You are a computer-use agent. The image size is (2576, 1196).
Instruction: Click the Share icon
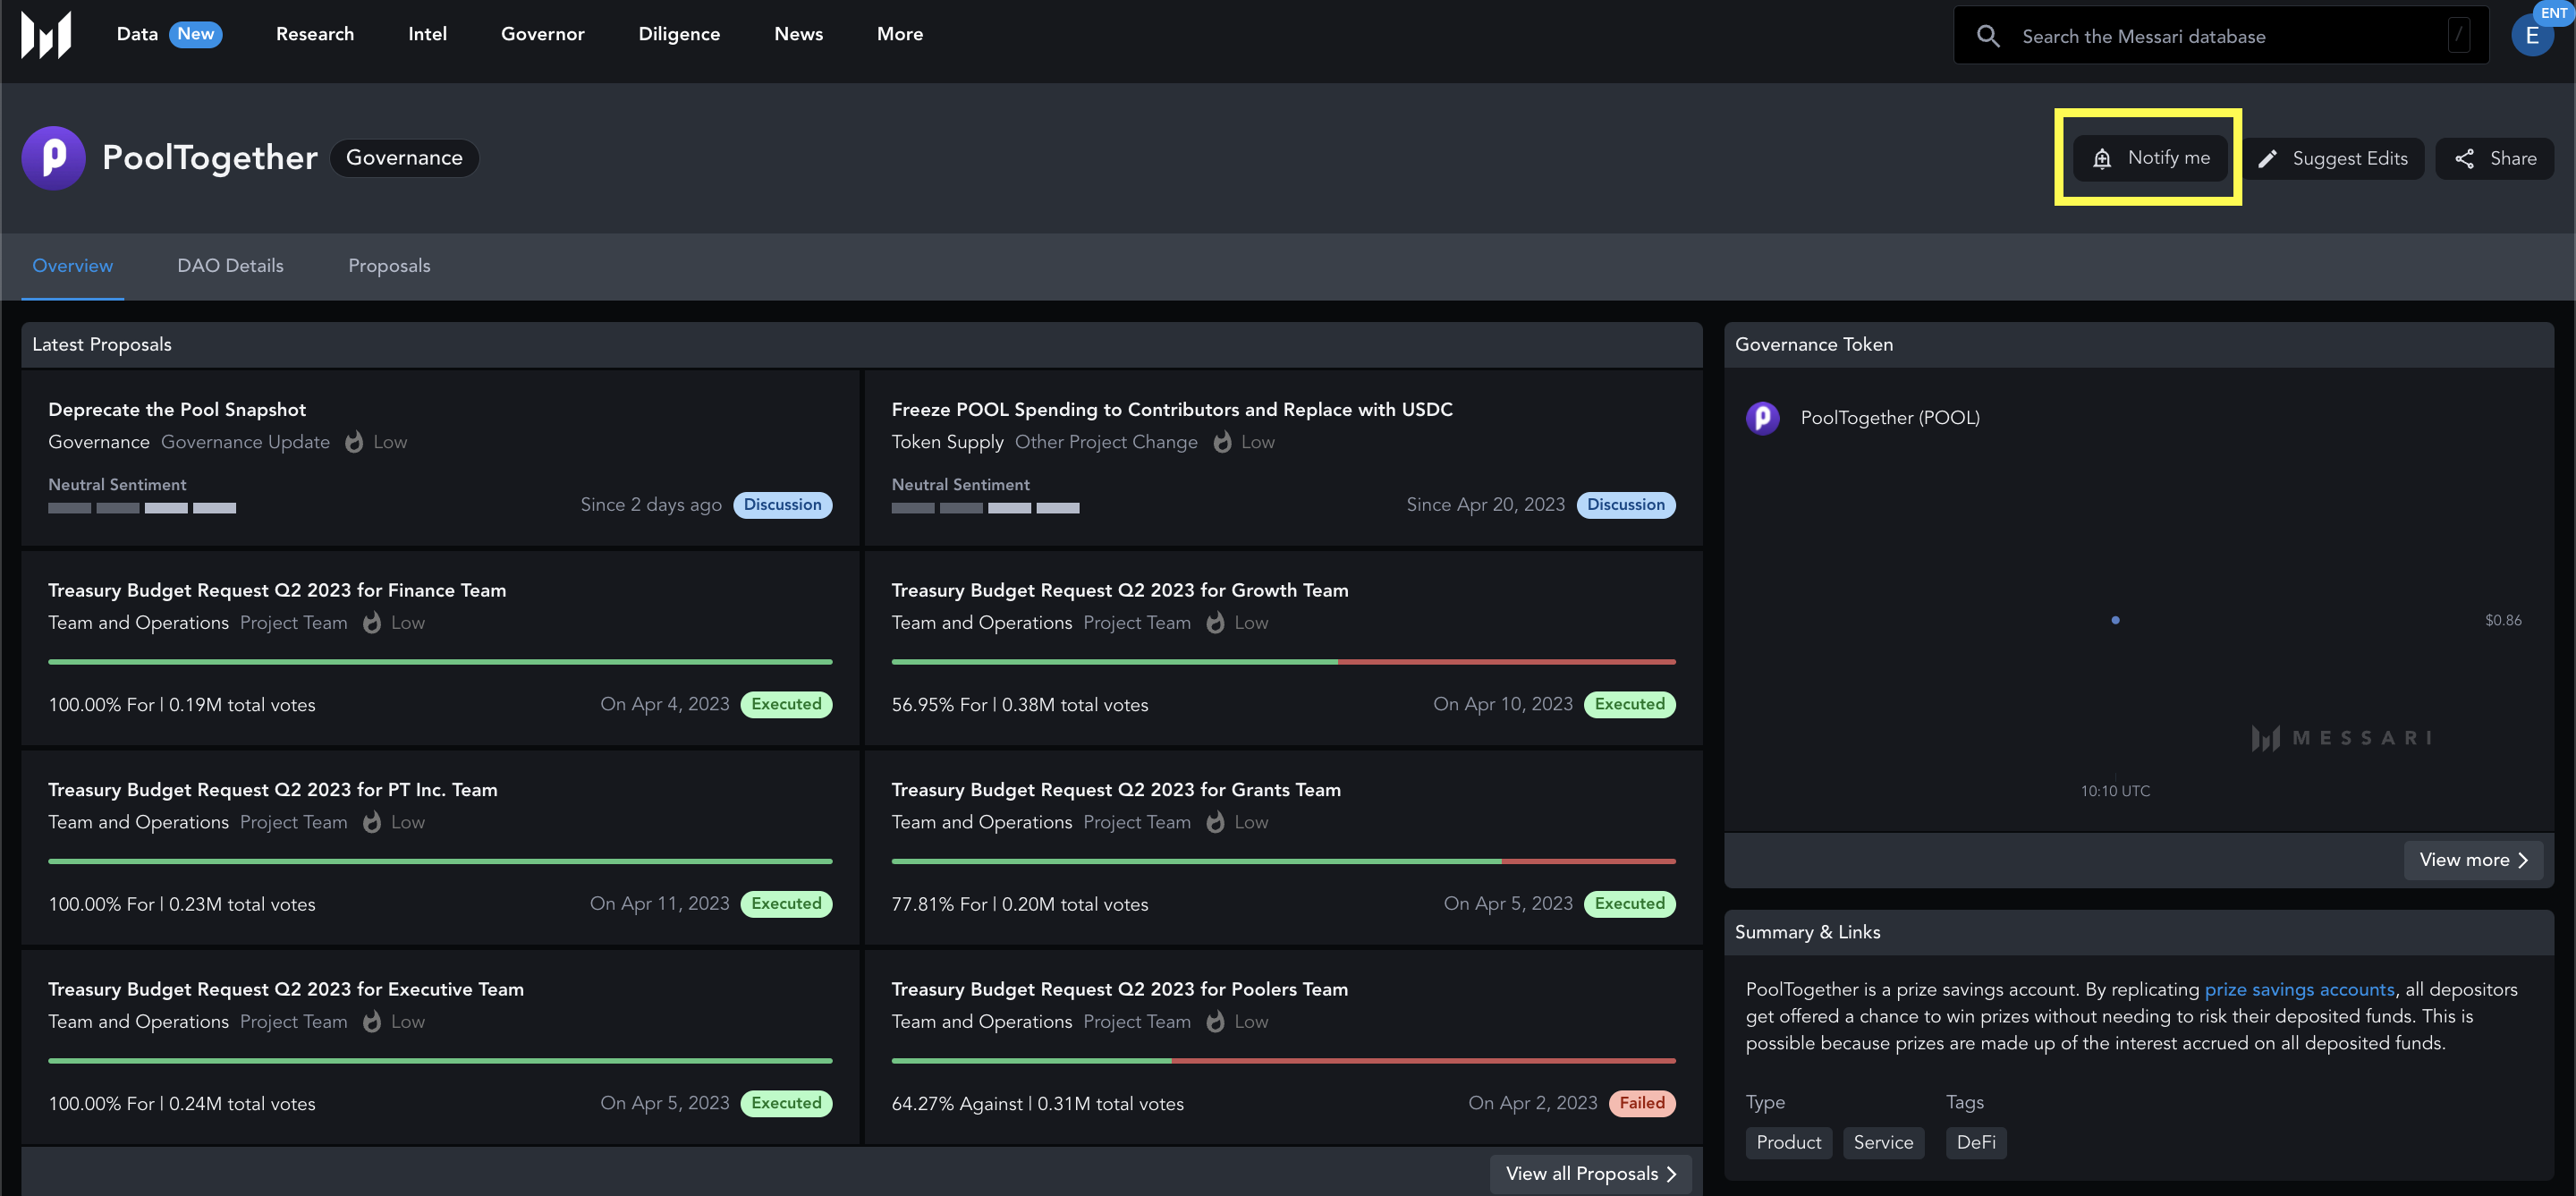[x=2465, y=159]
